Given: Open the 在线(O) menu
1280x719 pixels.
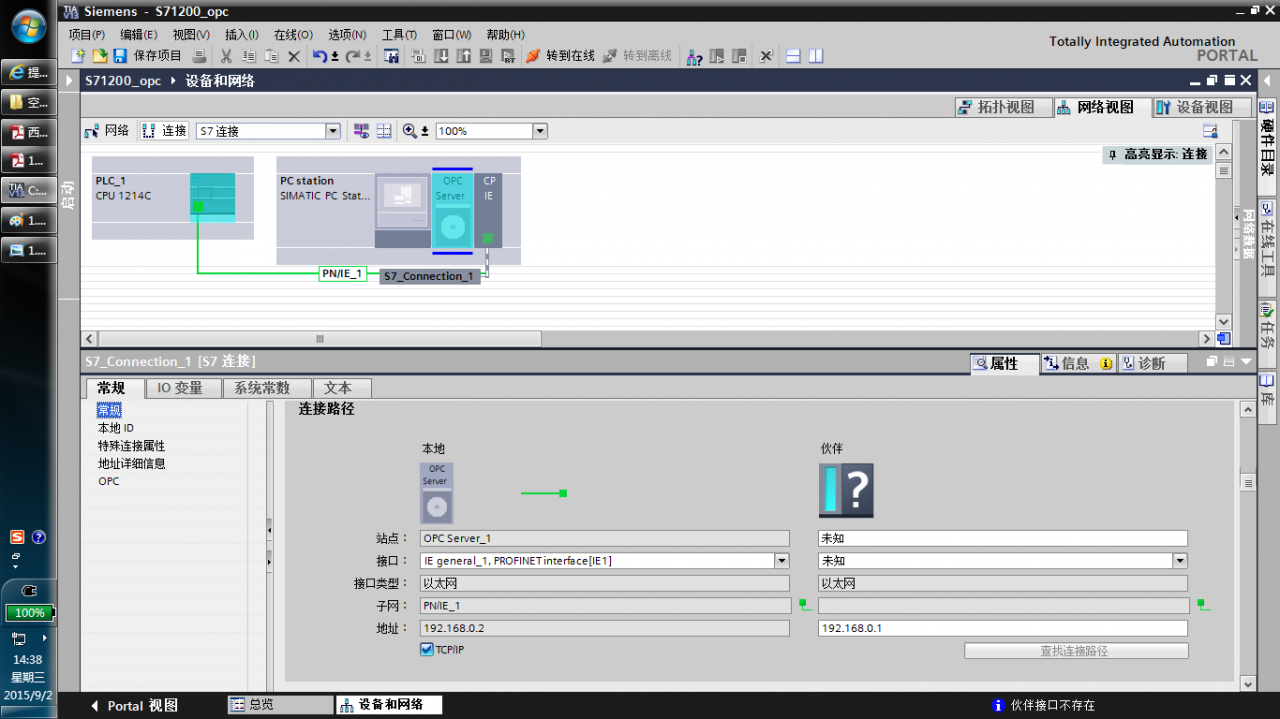Looking at the screenshot, I should pyautogui.click(x=293, y=34).
